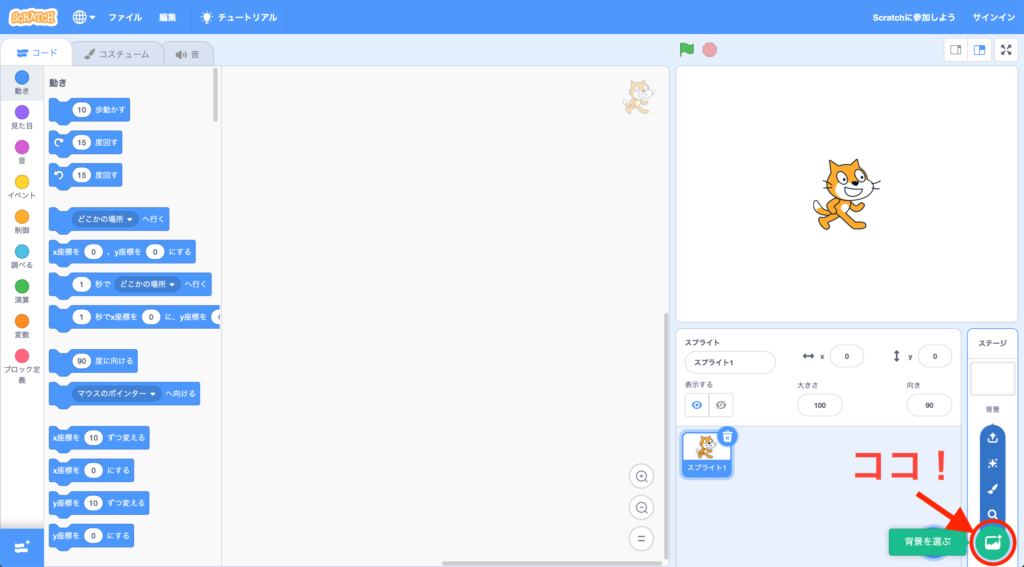The width and height of the screenshot is (1024, 567).
Task: Click the x座標を 0 にする block
Action: tap(91, 470)
